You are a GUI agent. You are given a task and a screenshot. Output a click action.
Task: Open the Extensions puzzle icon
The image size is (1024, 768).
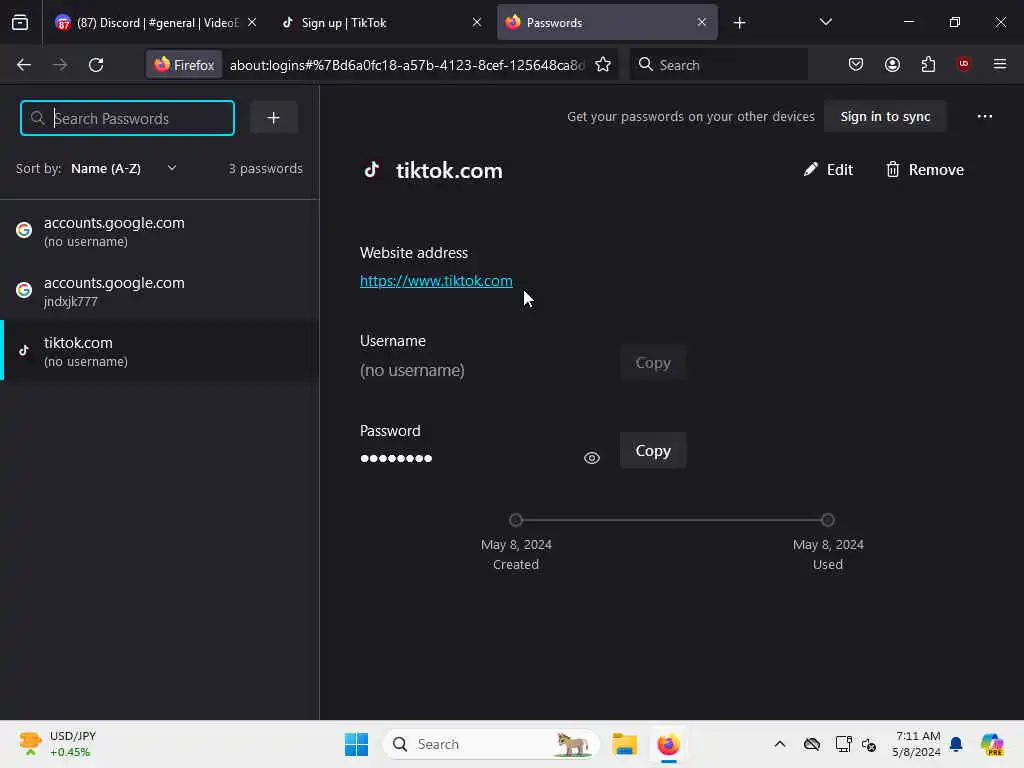[x=928, y=64]
